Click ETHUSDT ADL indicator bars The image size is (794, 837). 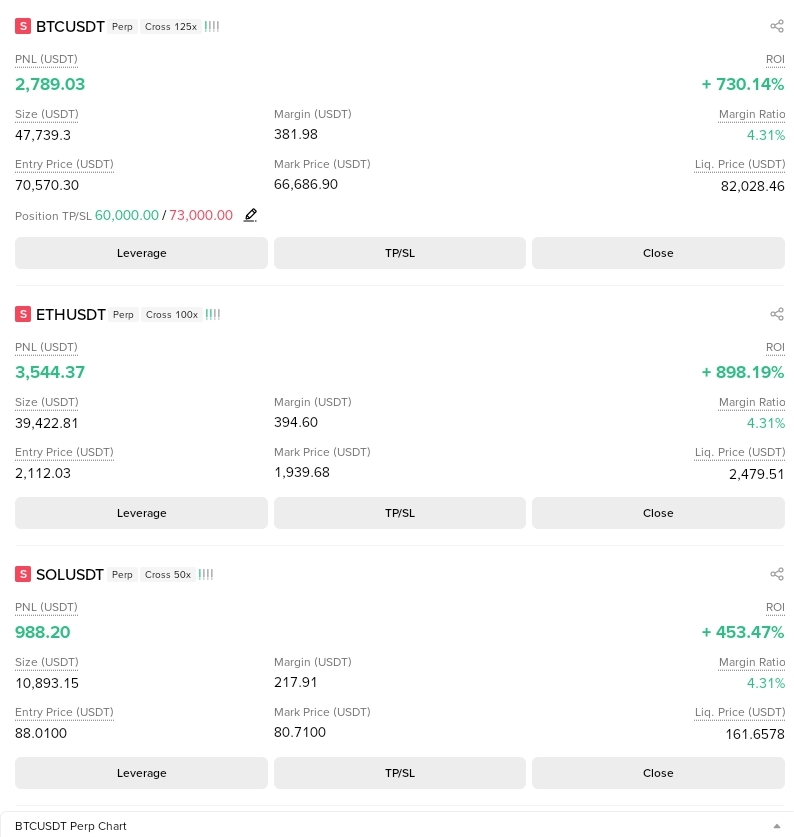(213, 314)
